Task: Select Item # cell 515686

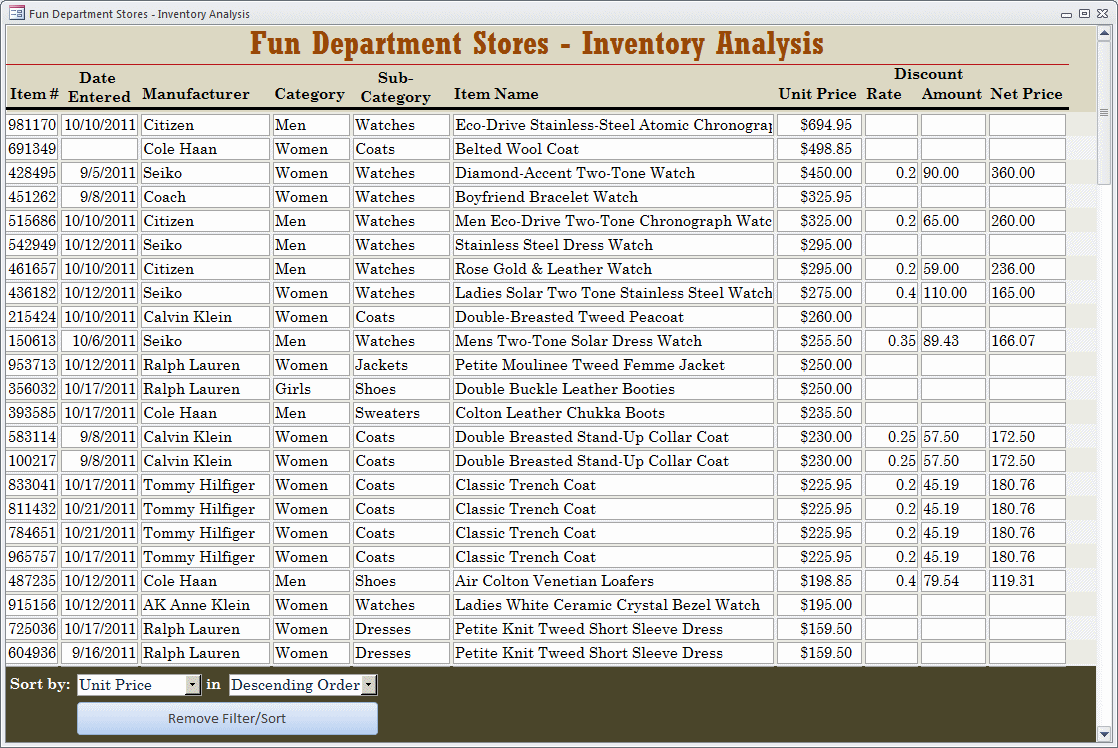Action: coord(32,221)
